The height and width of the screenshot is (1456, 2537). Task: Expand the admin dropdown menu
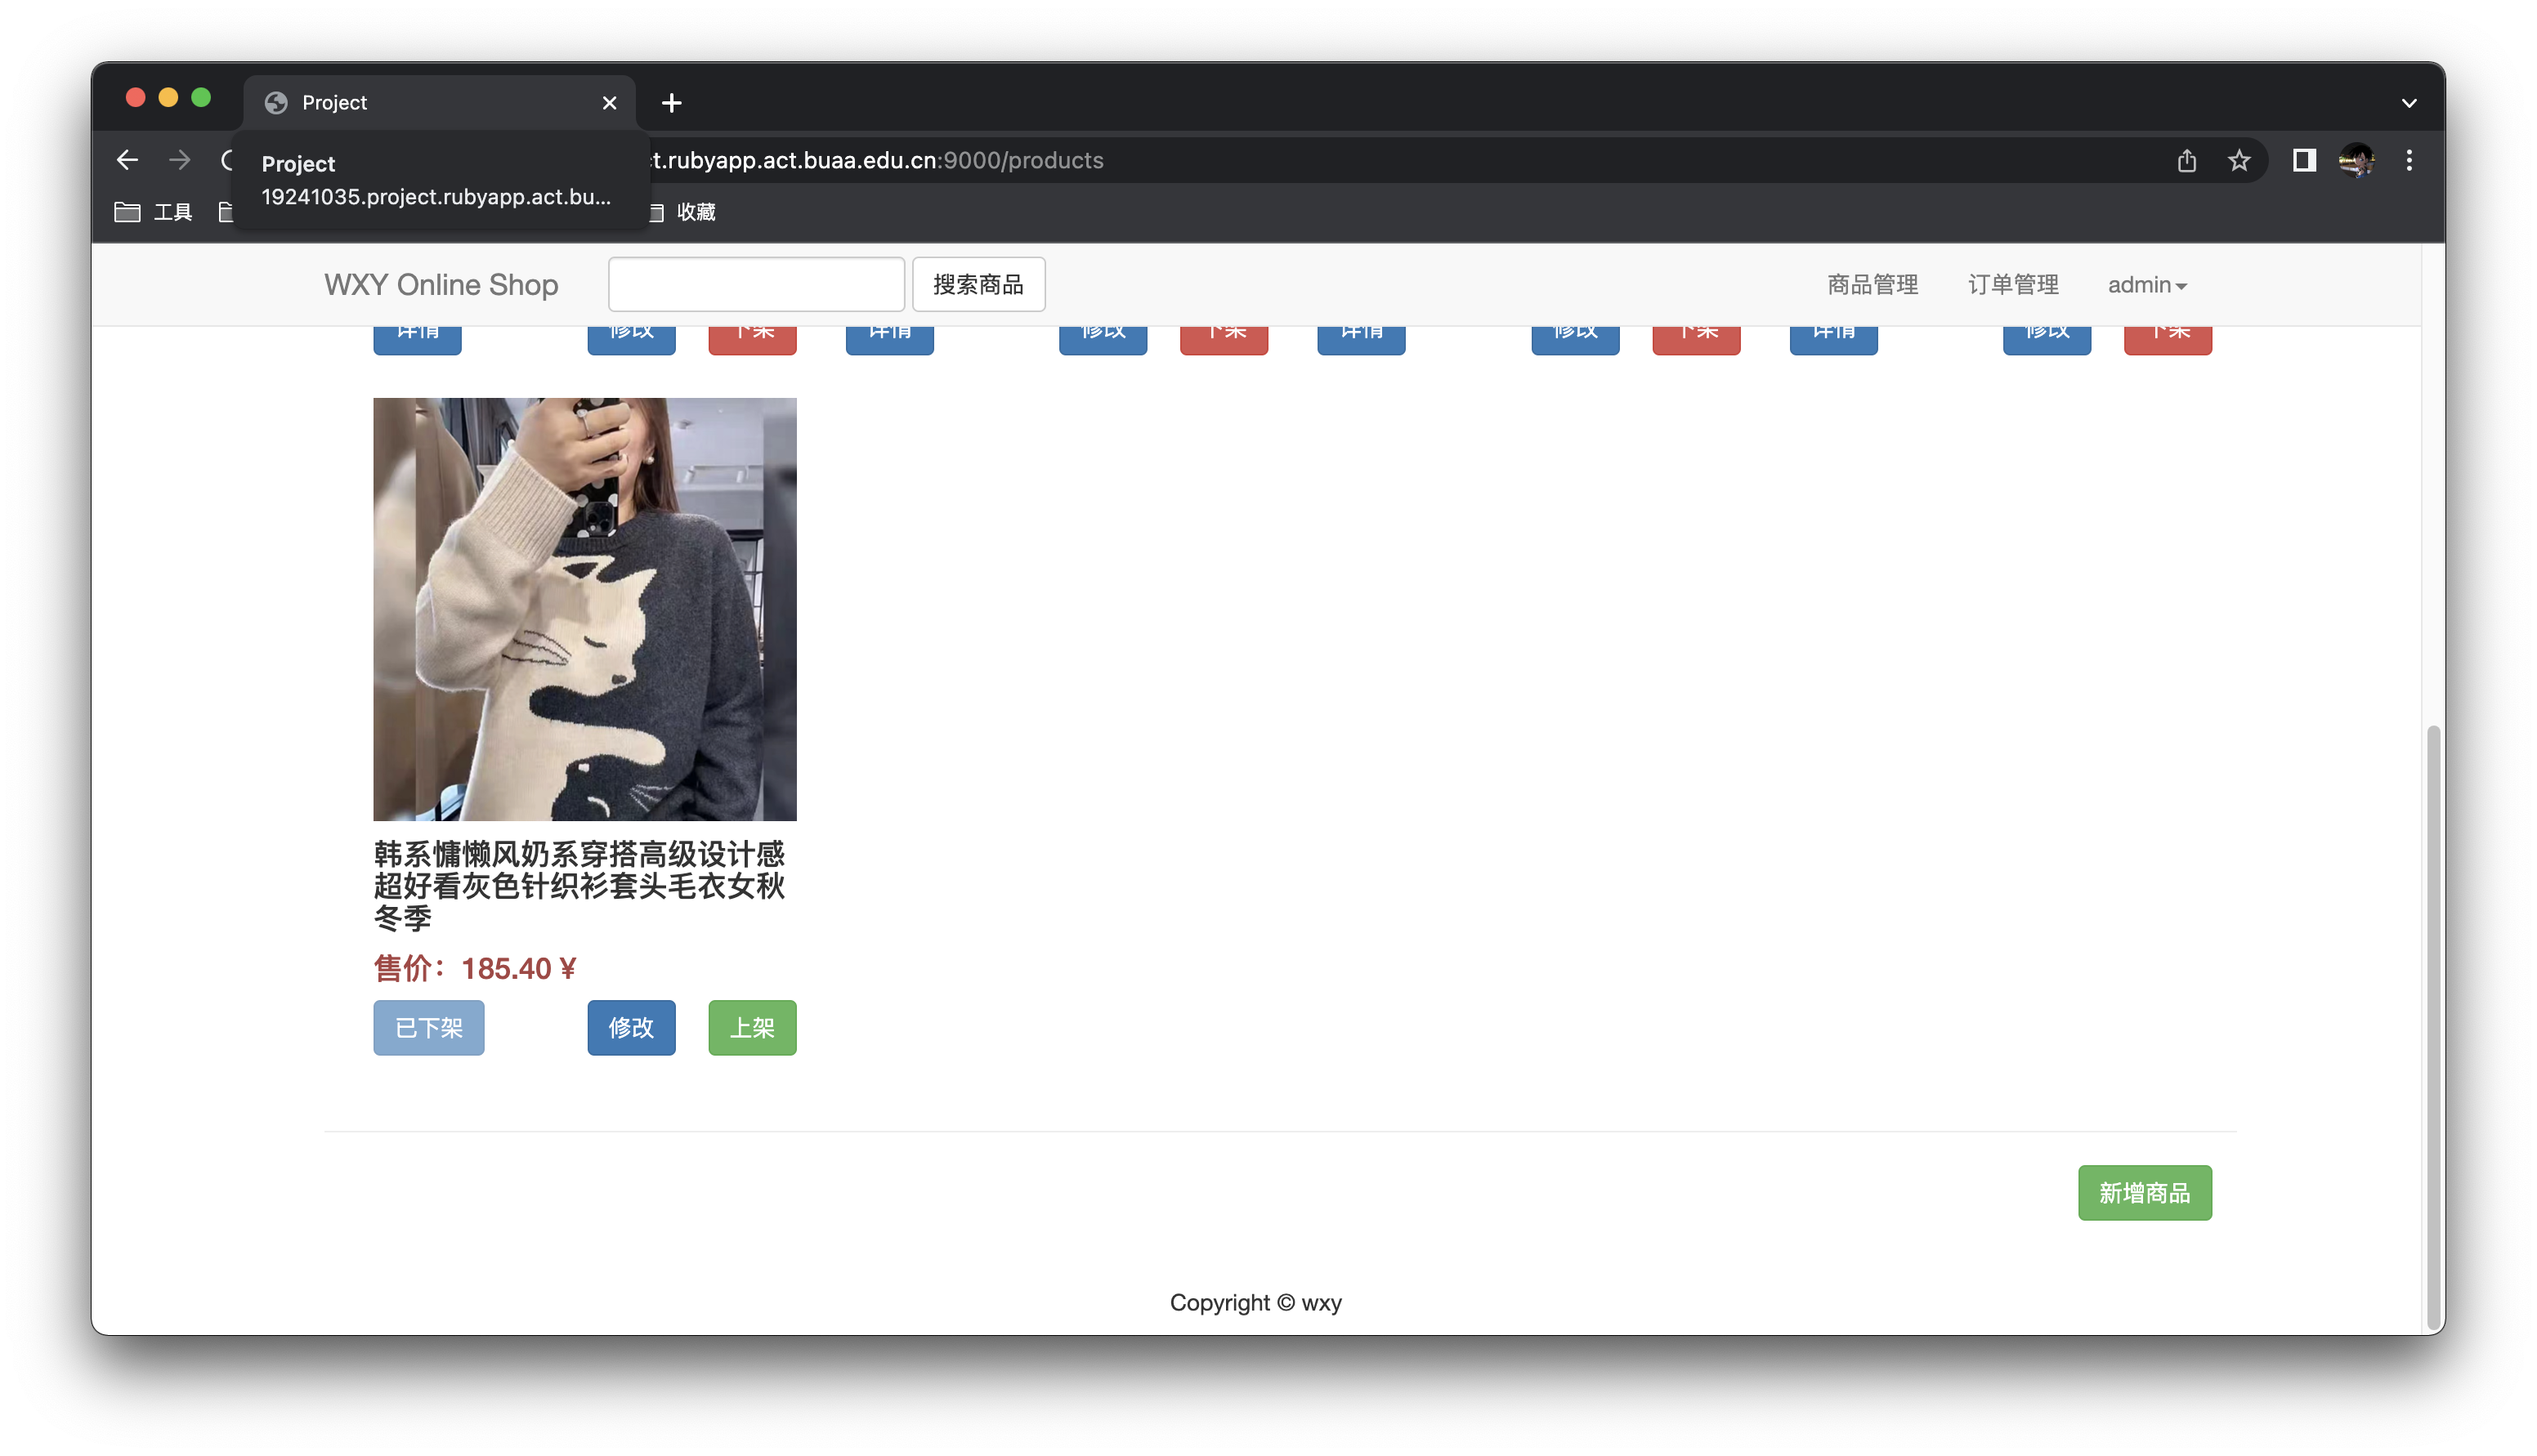tap(2147, 285)
